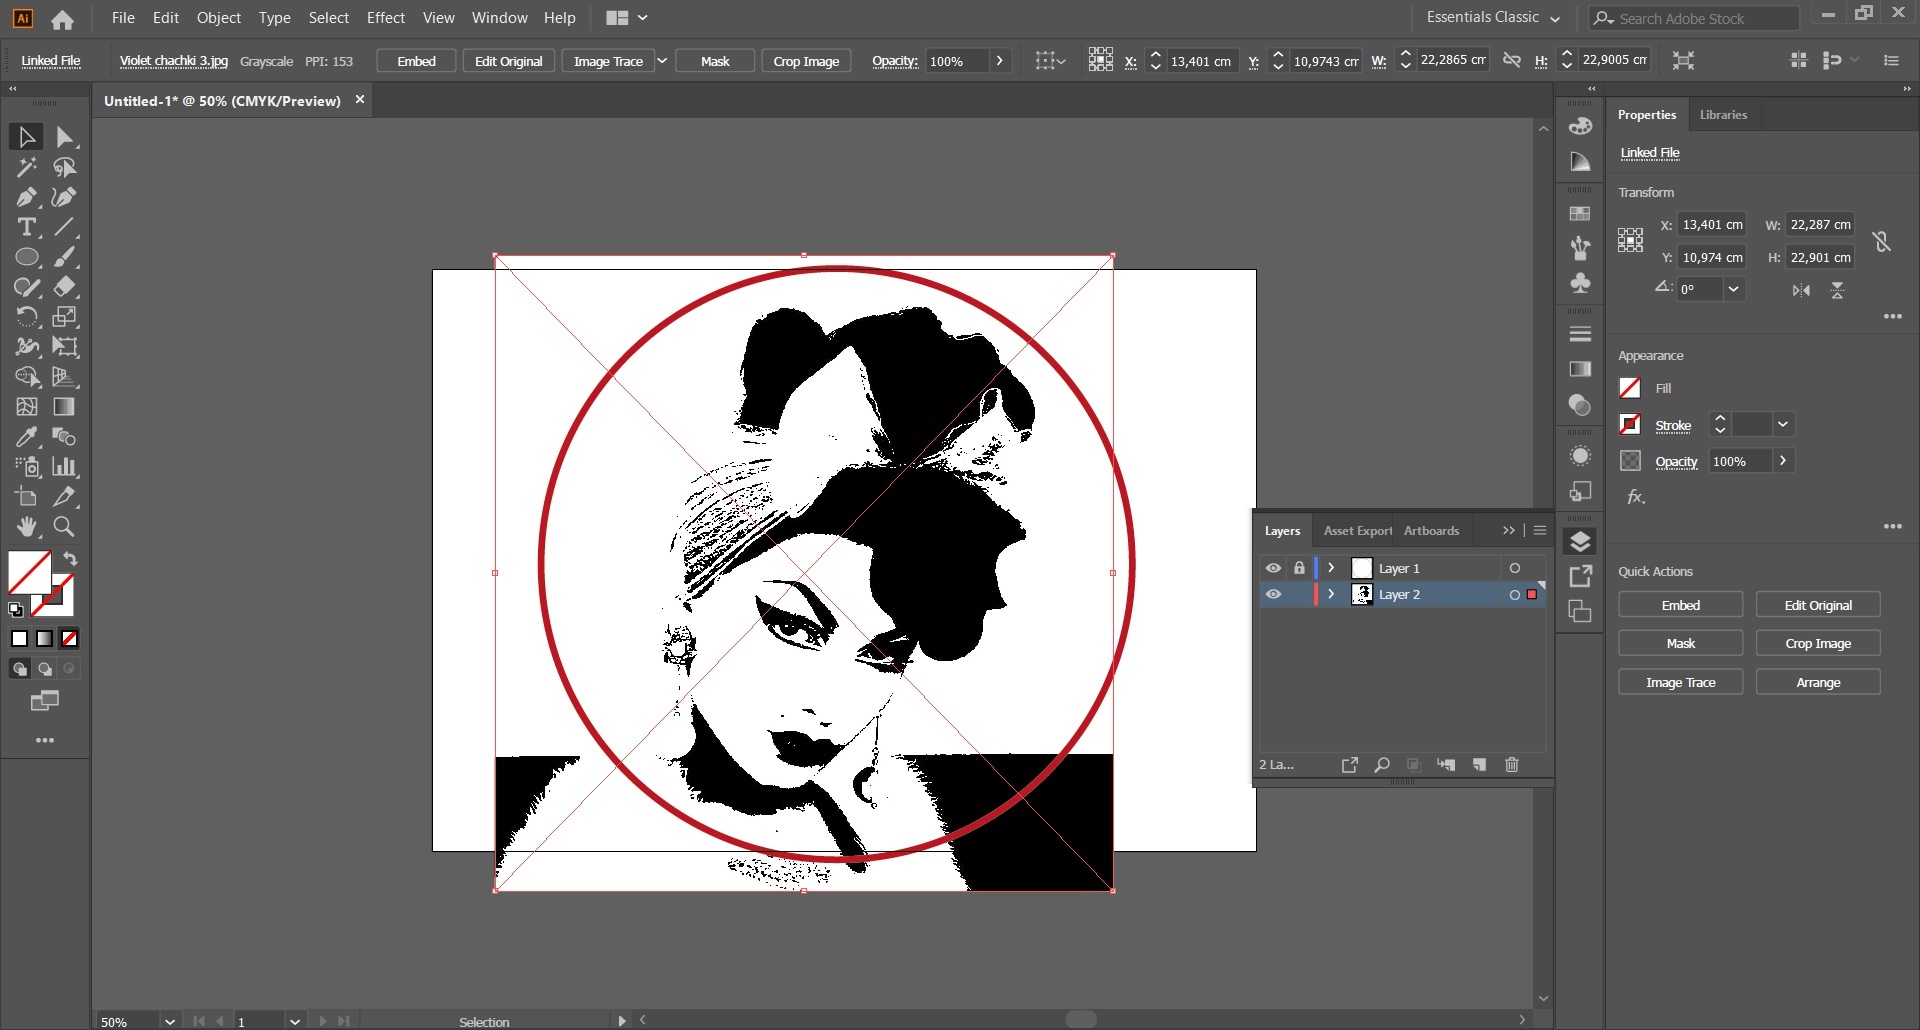Open stroke weight dropdown in Properties

point(1782,425)
